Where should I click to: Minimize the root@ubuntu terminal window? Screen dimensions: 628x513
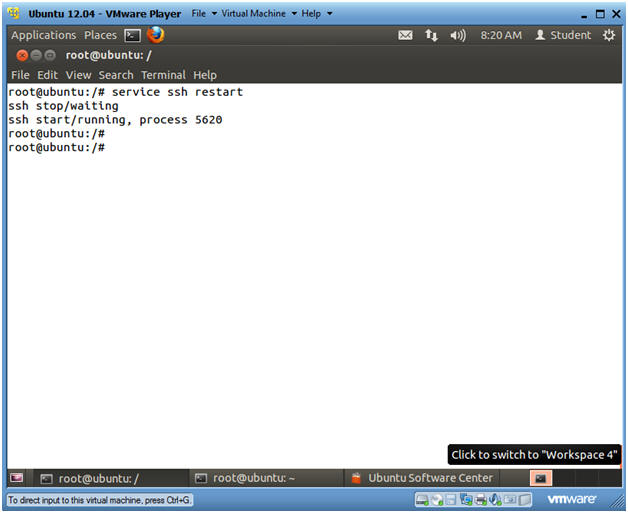[36, 55]
